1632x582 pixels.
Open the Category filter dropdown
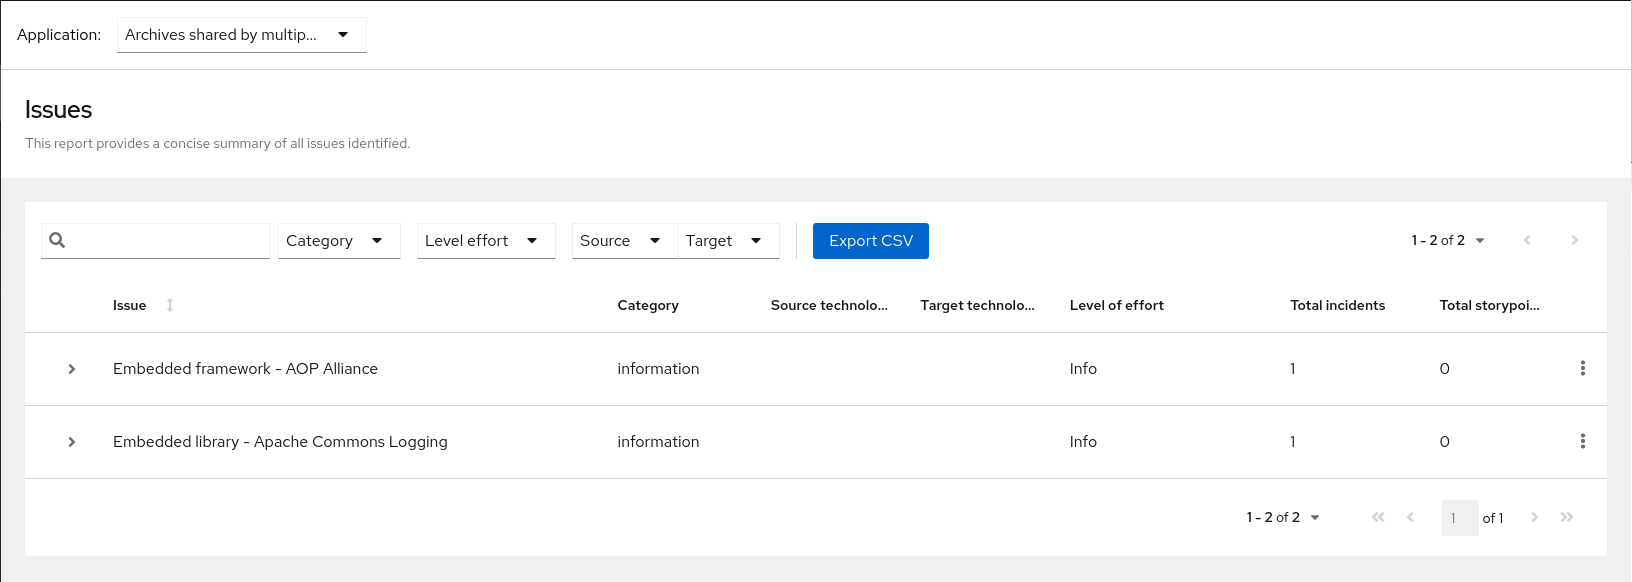338,241
